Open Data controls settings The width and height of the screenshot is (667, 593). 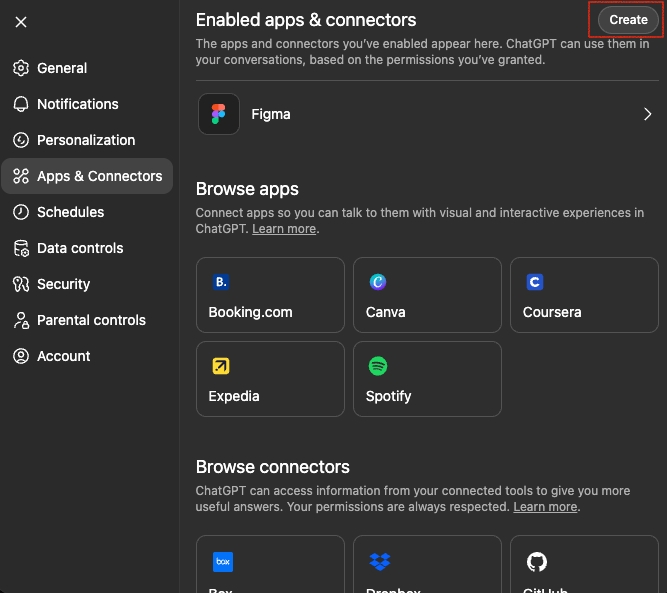pos(80,248)
